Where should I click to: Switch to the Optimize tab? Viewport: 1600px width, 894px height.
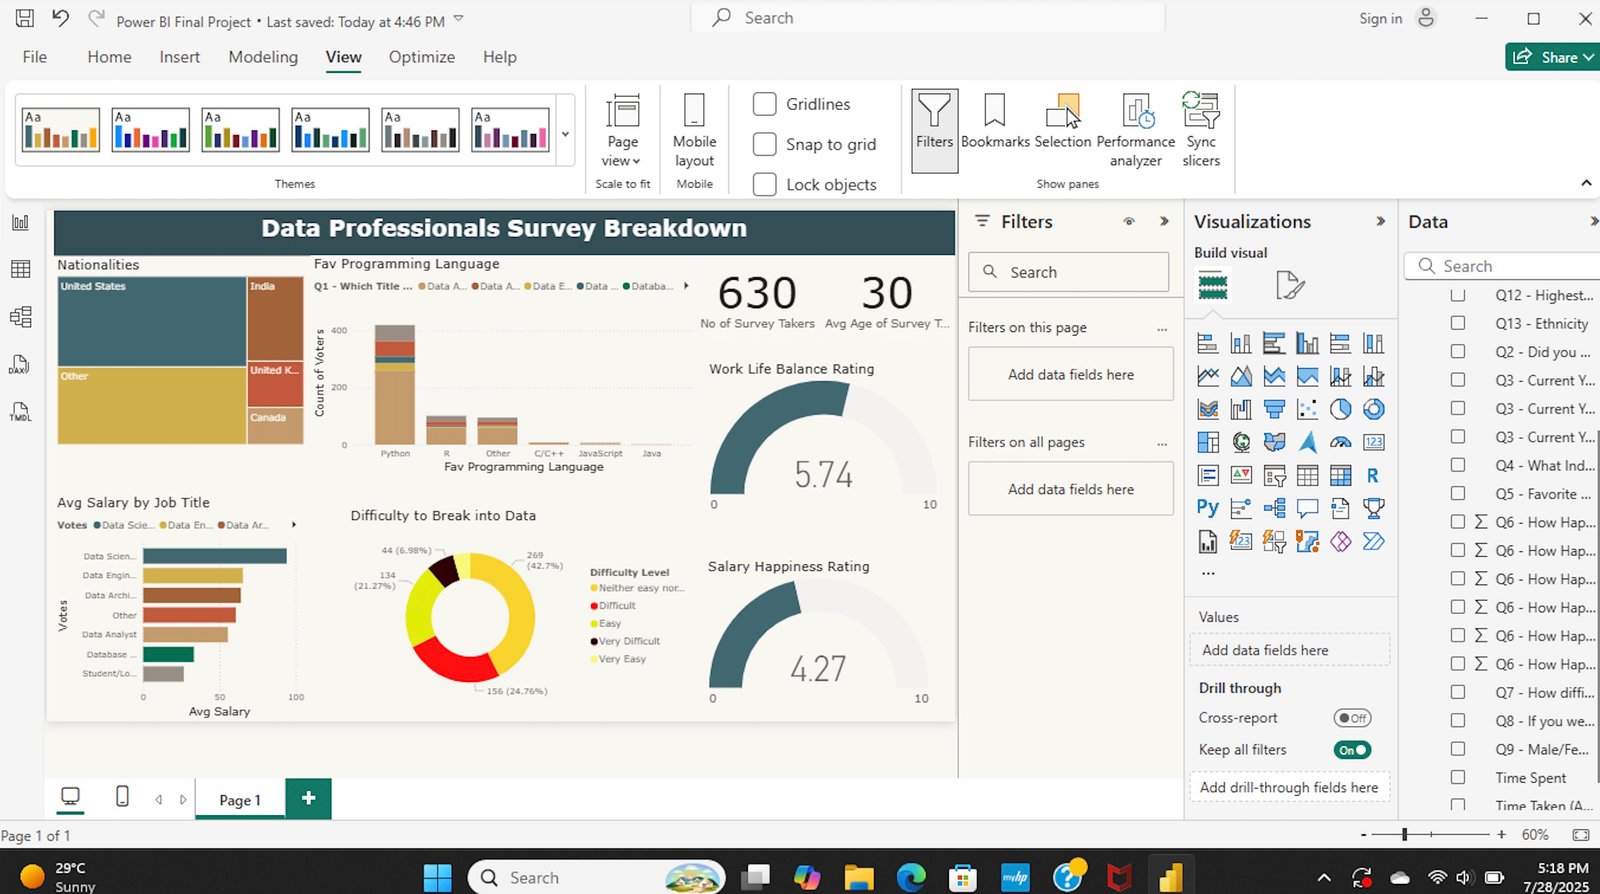[x=421, y=57]
